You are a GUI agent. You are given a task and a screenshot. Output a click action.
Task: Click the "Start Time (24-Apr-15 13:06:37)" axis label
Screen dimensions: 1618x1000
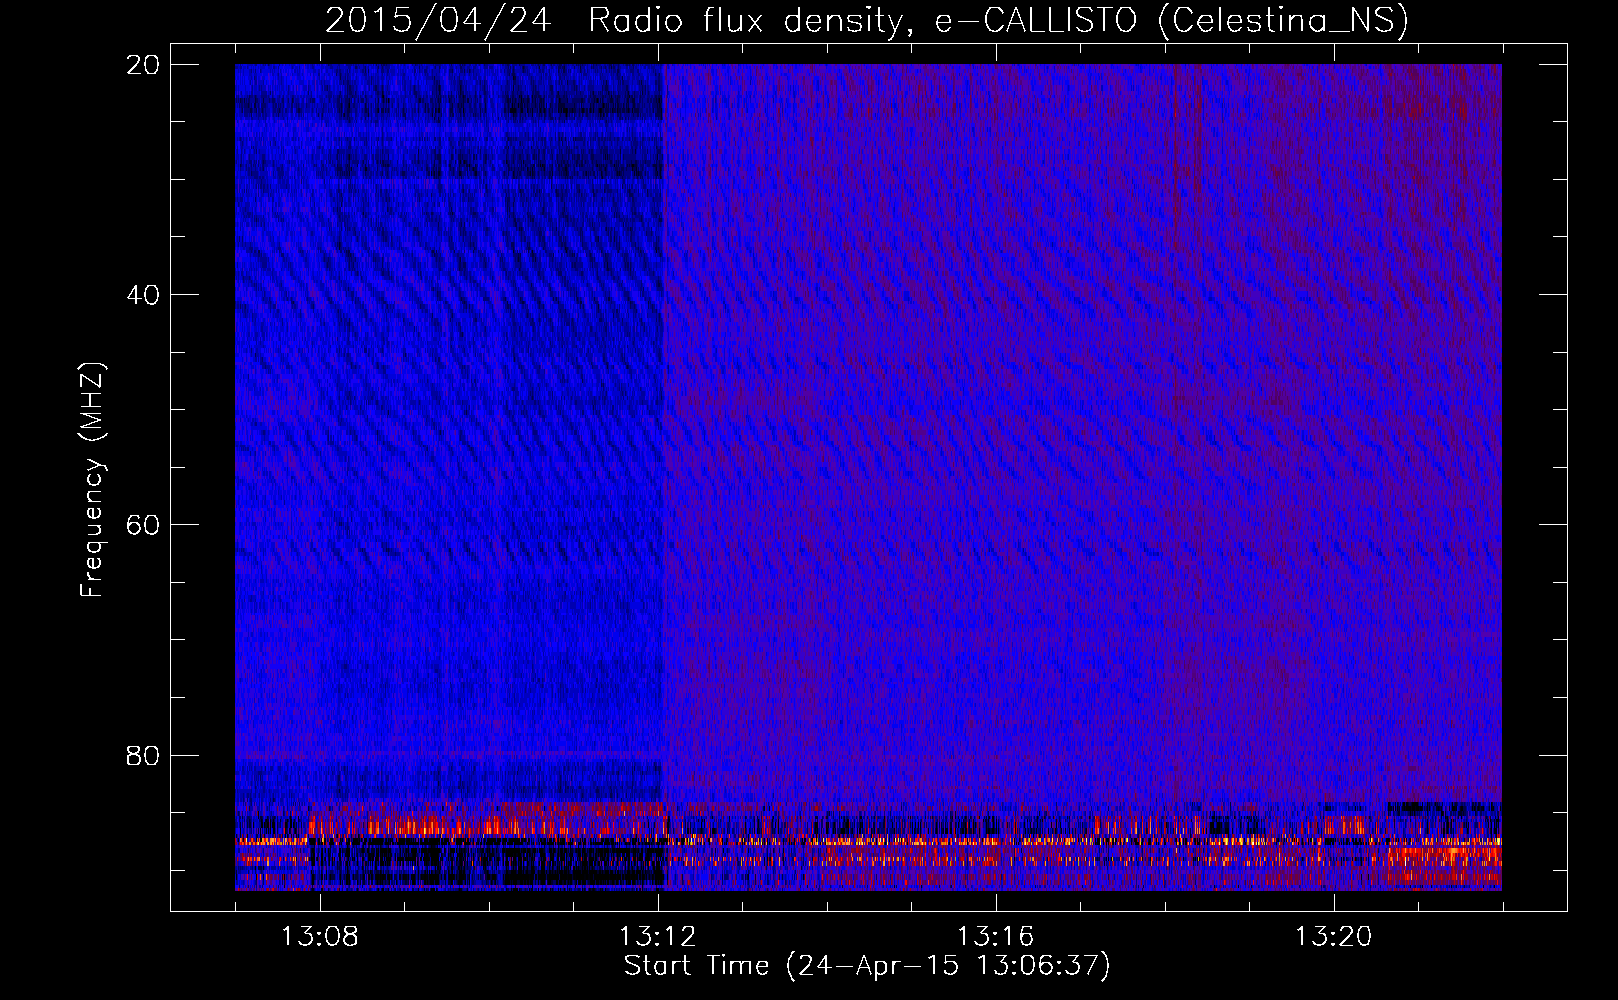coord(867,966)
